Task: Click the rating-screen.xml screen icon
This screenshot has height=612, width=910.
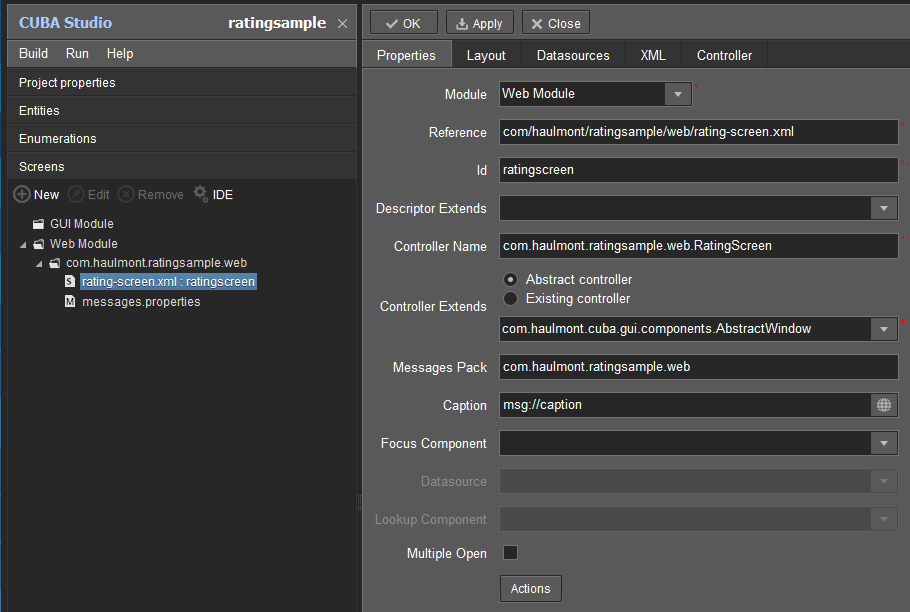Action: [x=70, y=282]
